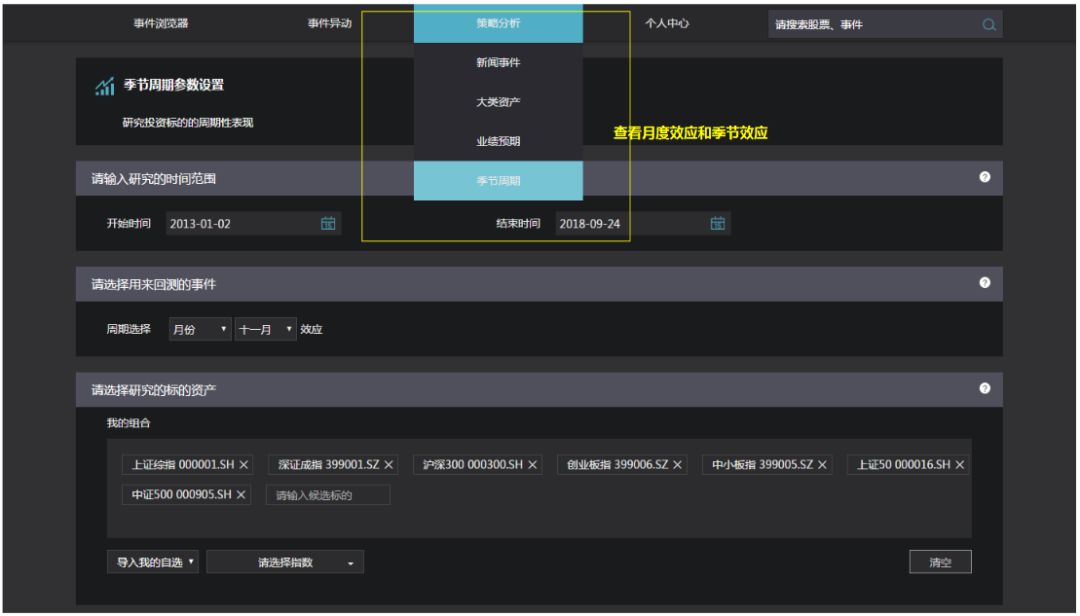The width and height of the screenshot is (1080, 616).
Task: Click the search magnifier icon
Action: (990, 23)
